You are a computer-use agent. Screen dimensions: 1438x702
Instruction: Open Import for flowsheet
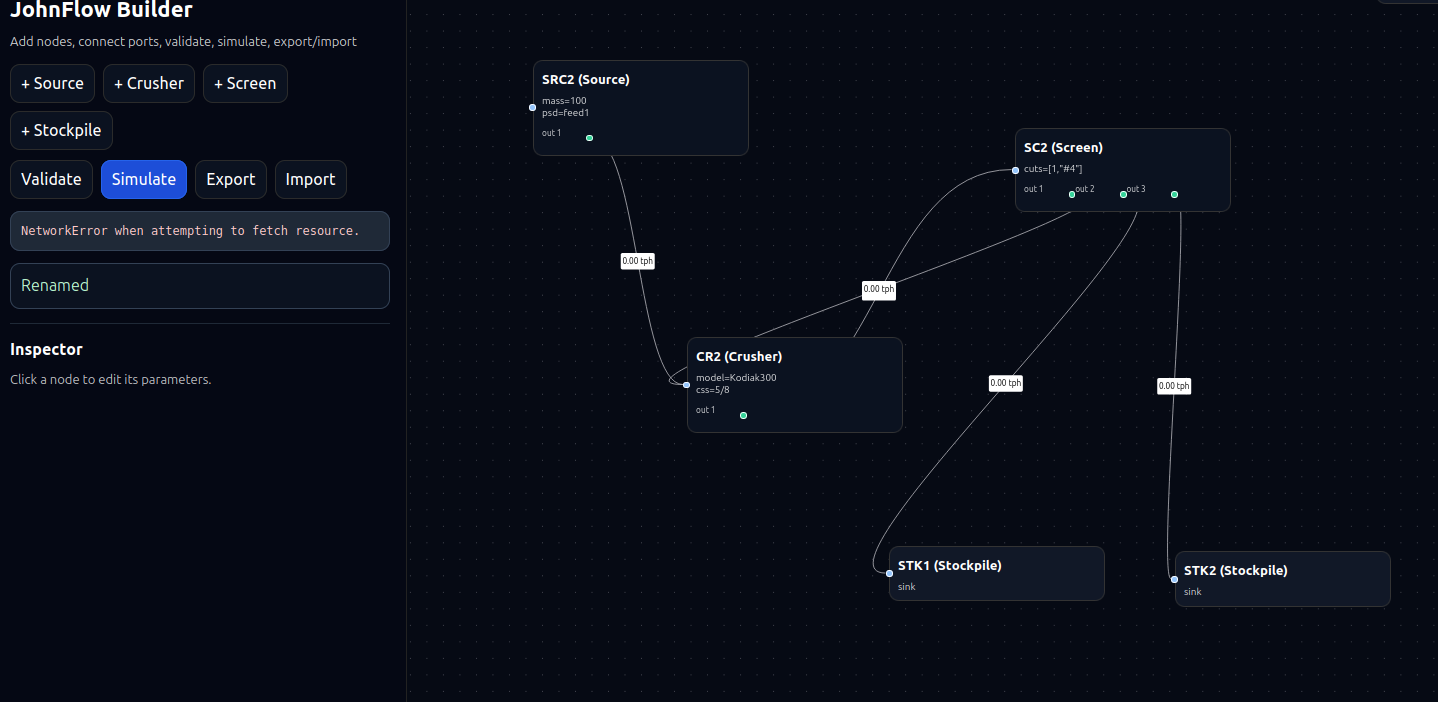[310, 180]
